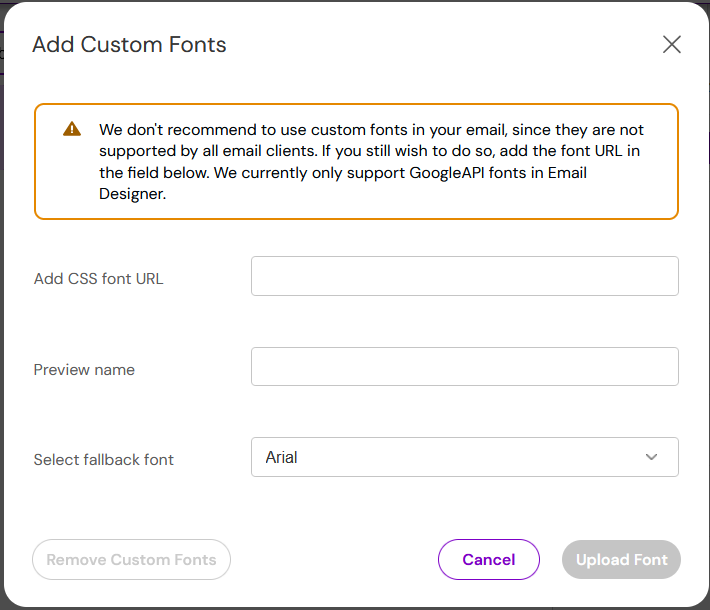Click the 'Add CSS font URL' label
The width and height of the screenshot is (710, 610).
tap(99, 279)
